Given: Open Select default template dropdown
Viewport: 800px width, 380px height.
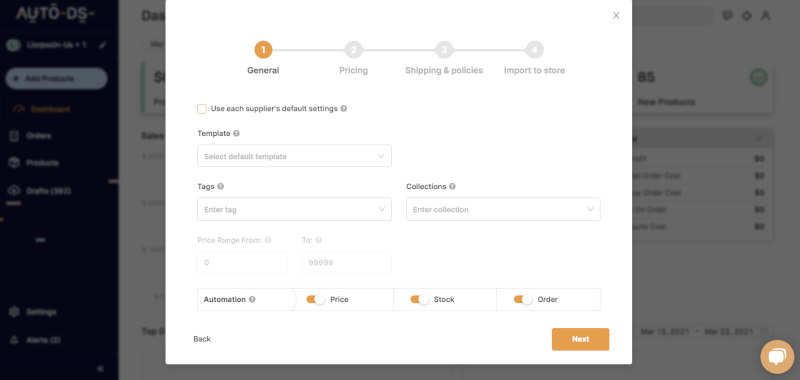Looking at the screenshot, I should [294, 156].
